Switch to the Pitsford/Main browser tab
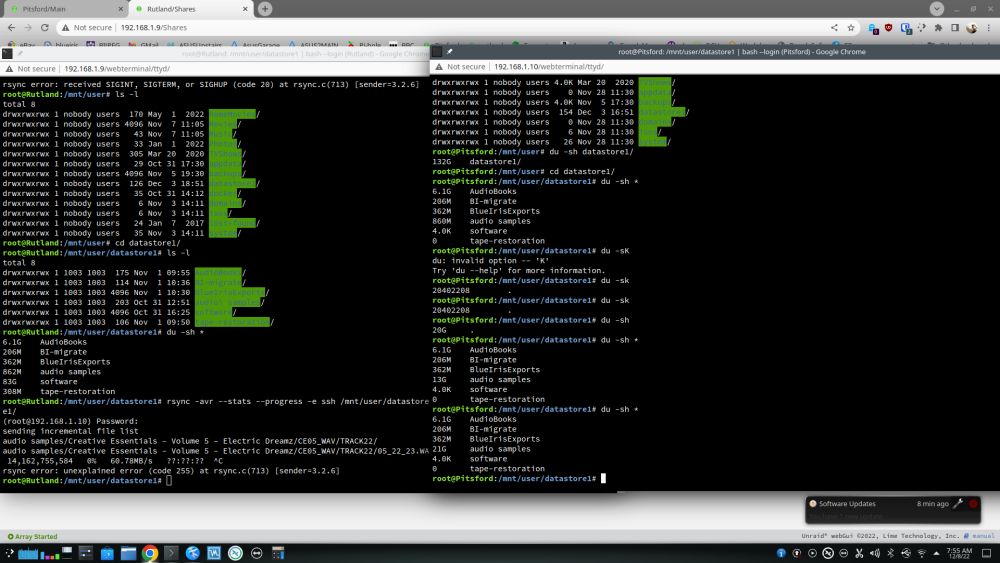This screenshot has width=1000, height=563. click(64, 9)
